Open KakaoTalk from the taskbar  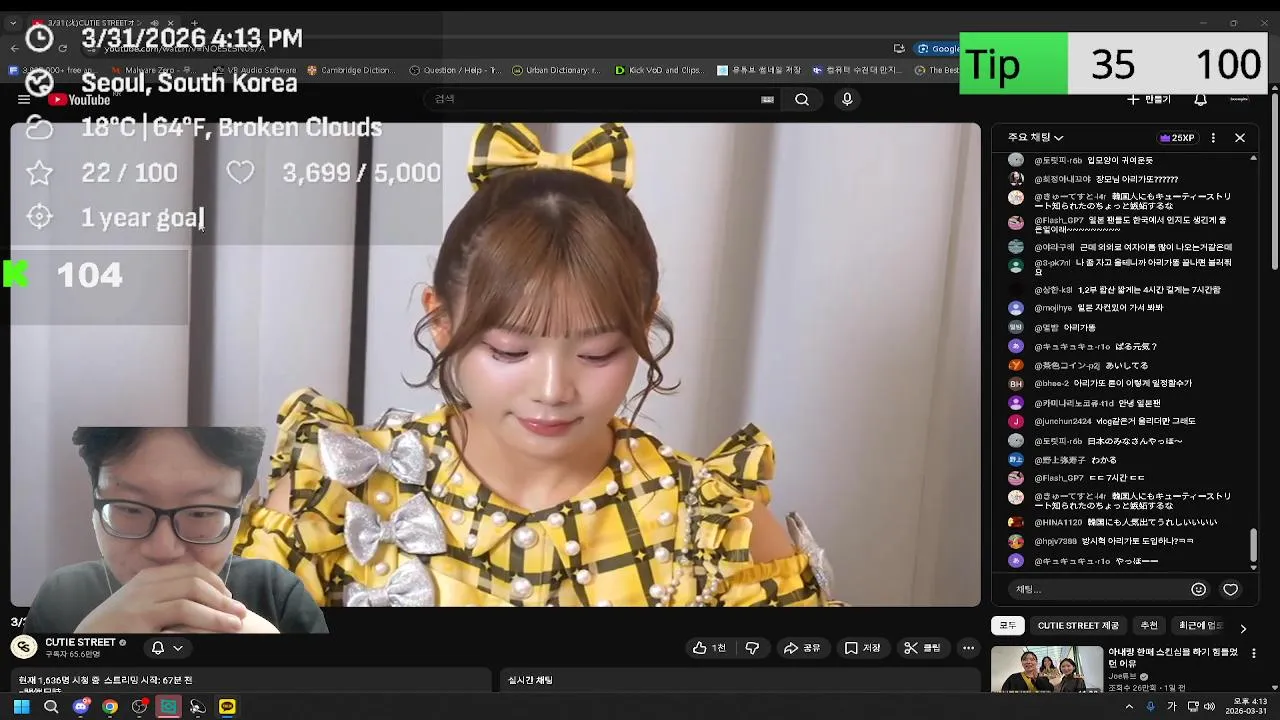(227, 706)
